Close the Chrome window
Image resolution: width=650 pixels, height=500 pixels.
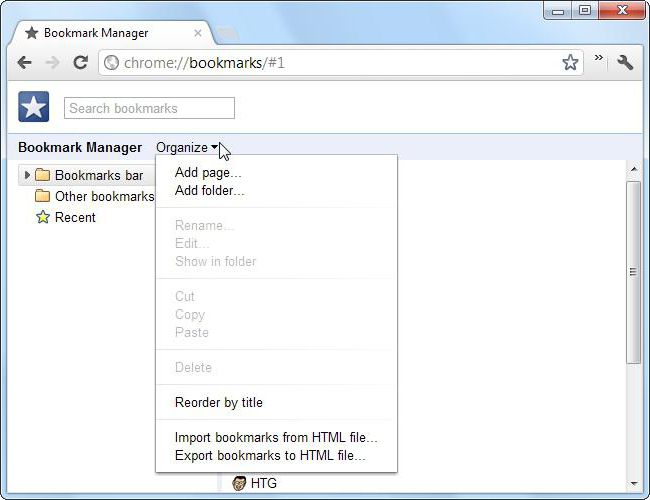622,10
